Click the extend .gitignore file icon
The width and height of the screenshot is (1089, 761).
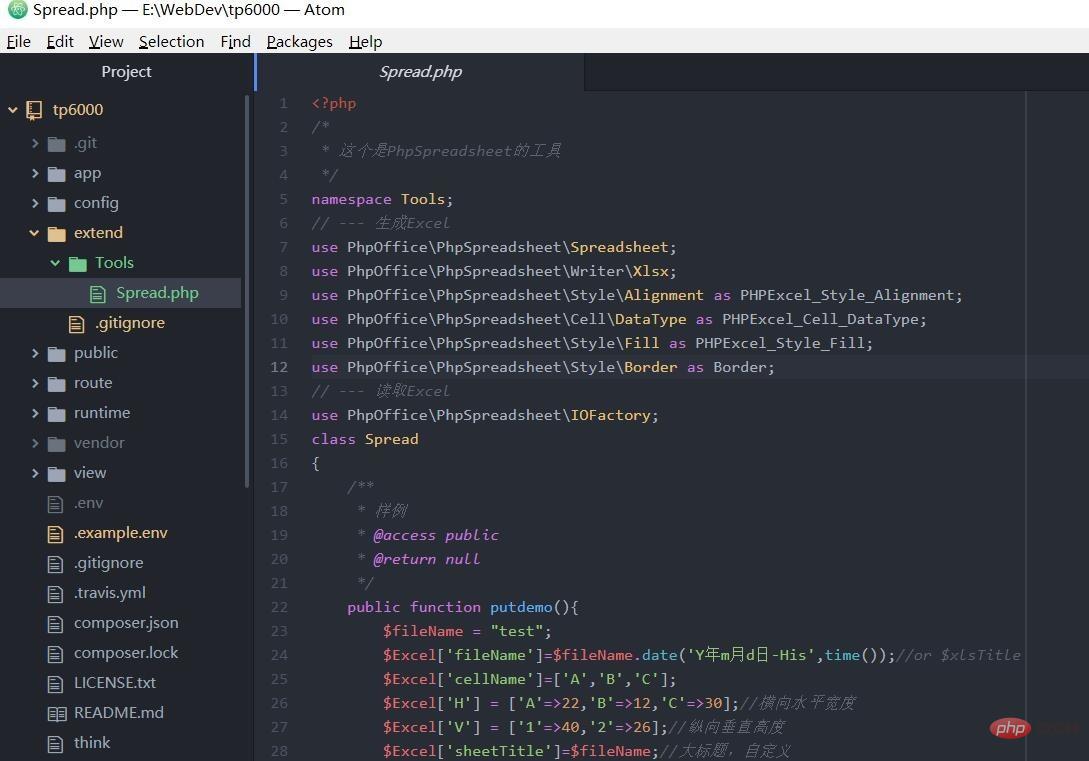[x=76, y=324]
